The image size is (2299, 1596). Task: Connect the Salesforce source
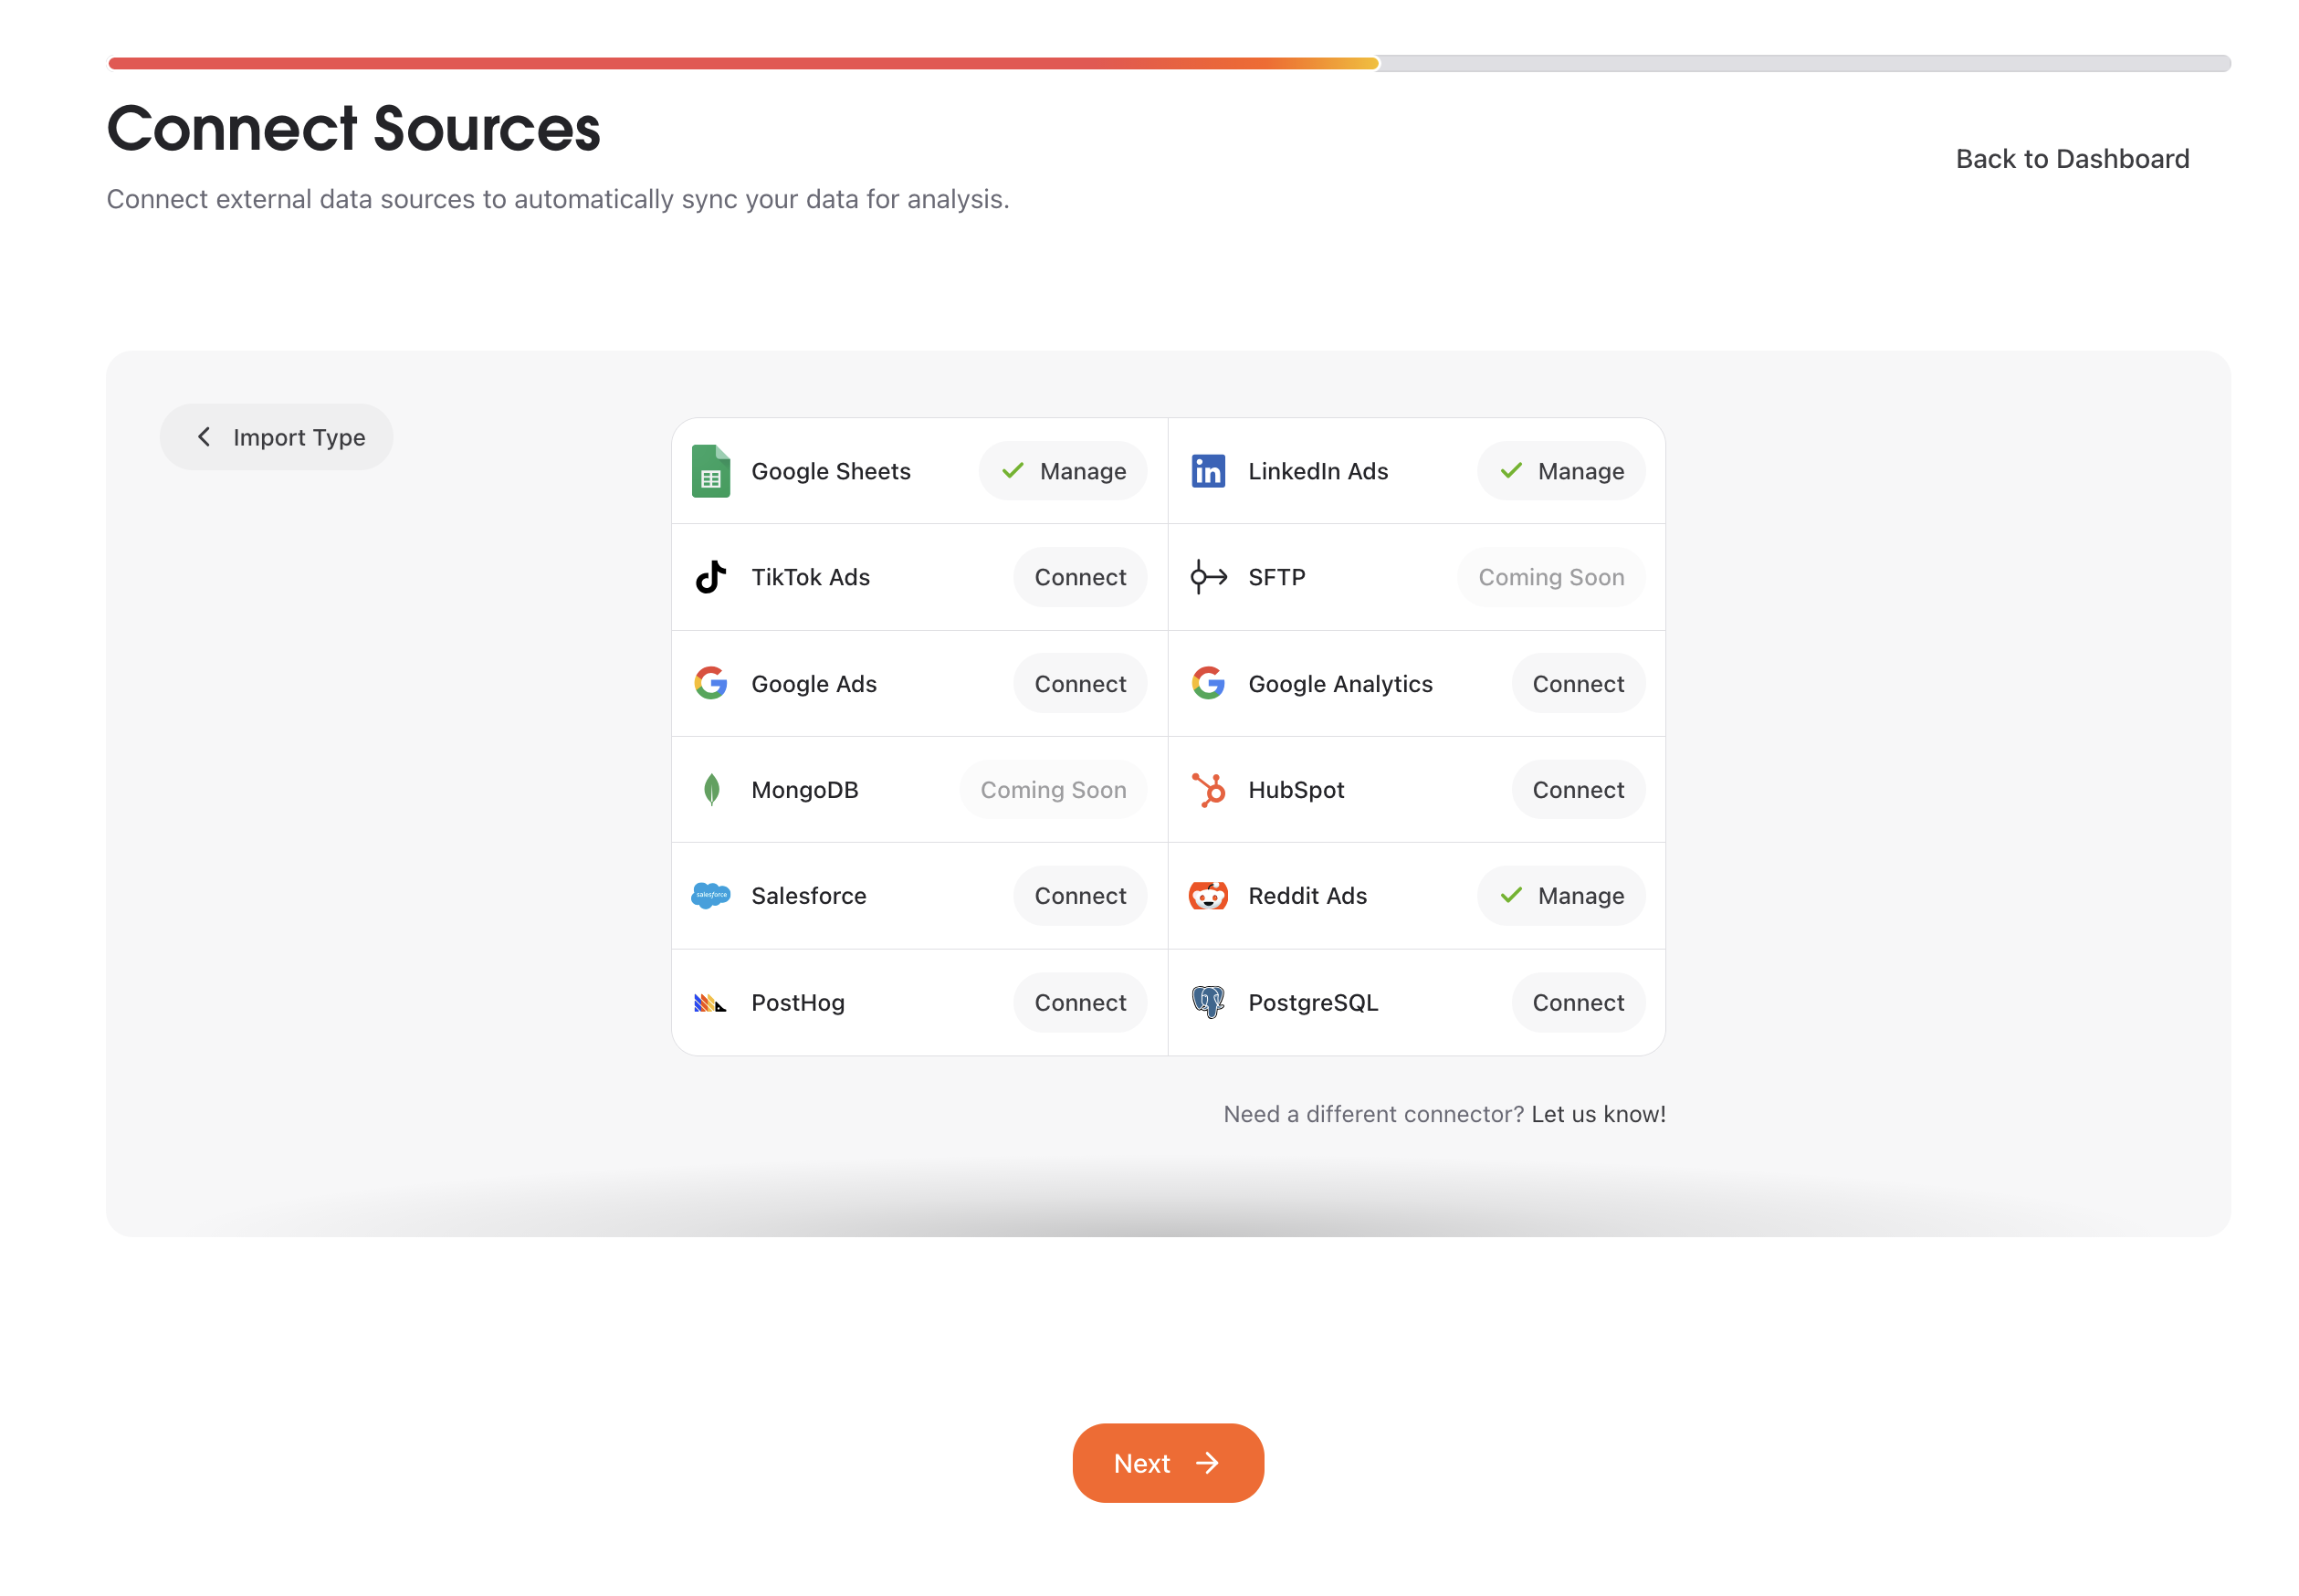[1080, 896]
